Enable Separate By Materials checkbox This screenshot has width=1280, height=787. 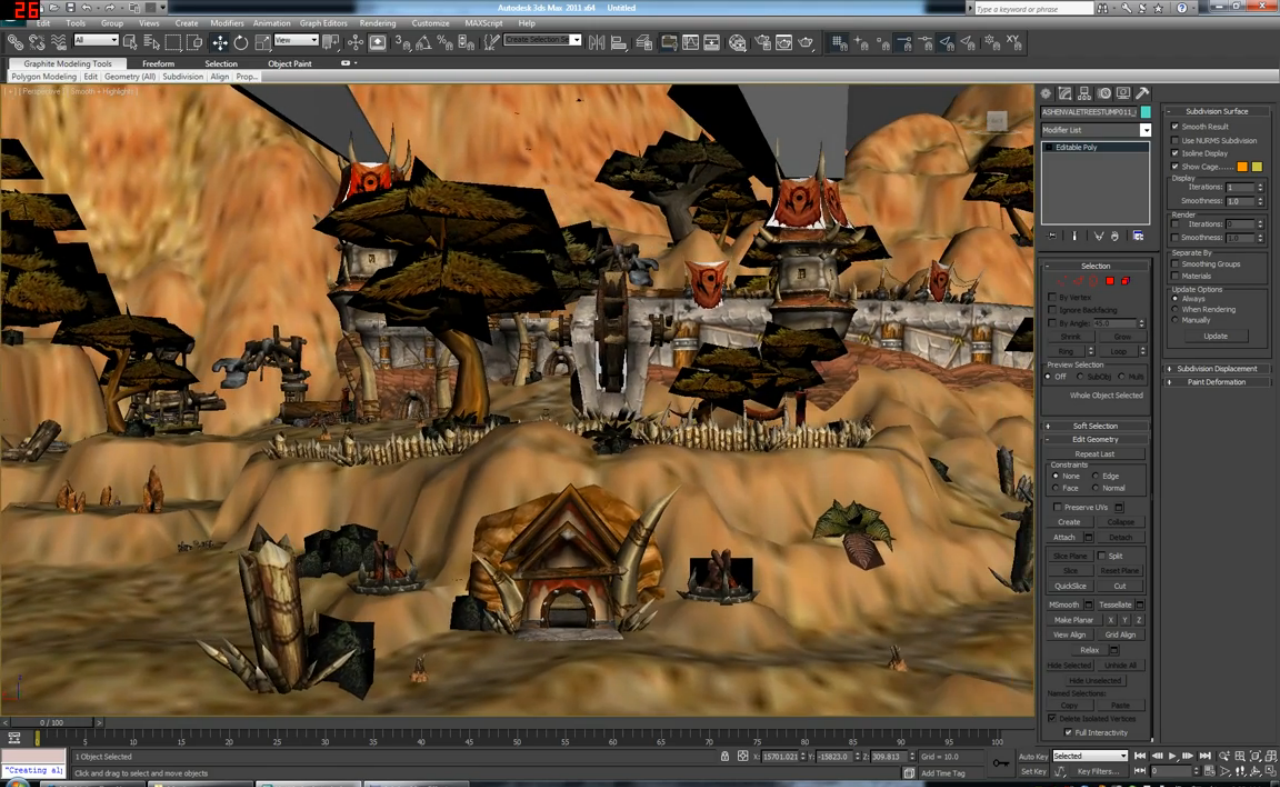(x=1175, y=276)
